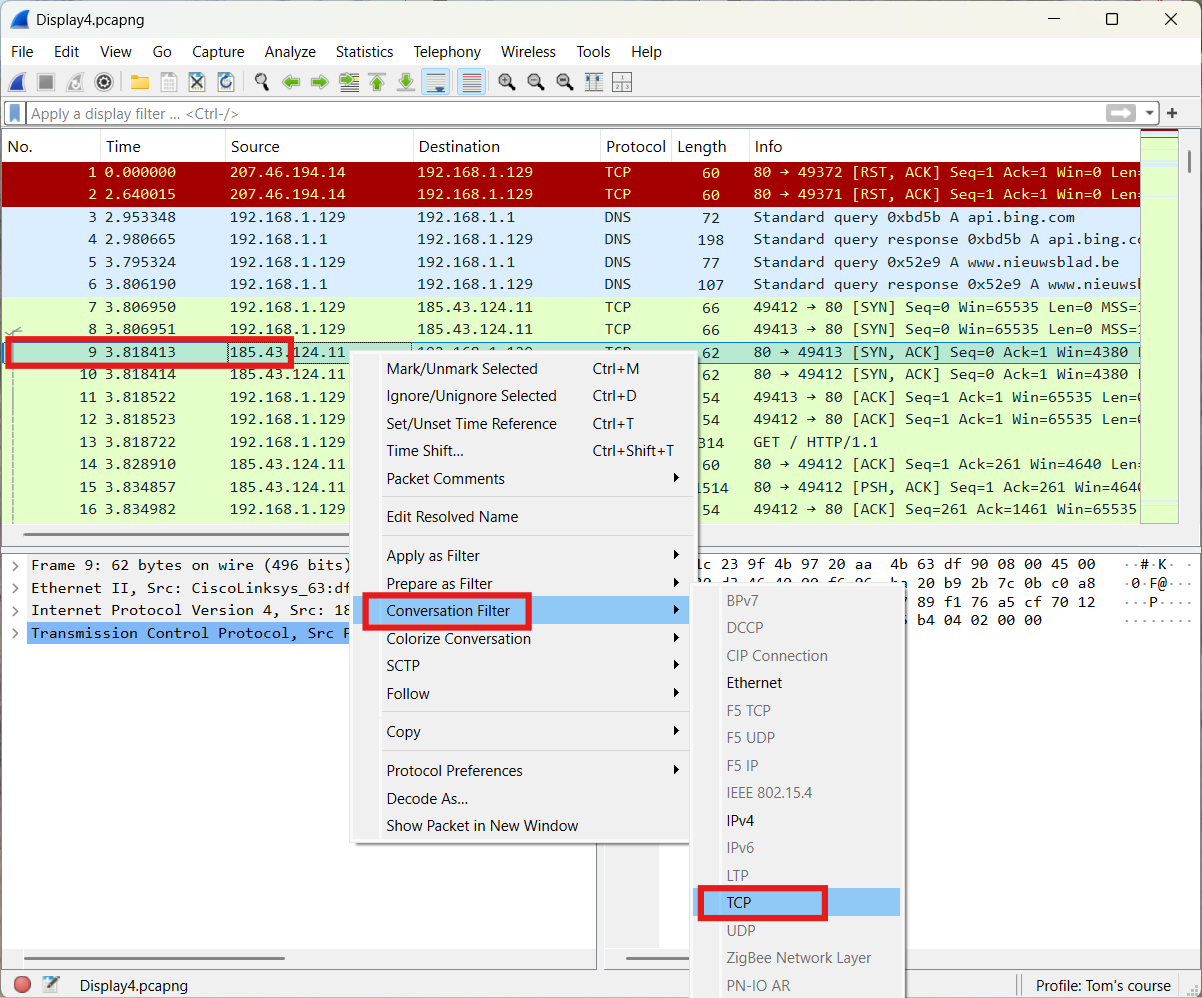Click the display filter input field
Screen dimensions: 1202x998
coord(566,114)
